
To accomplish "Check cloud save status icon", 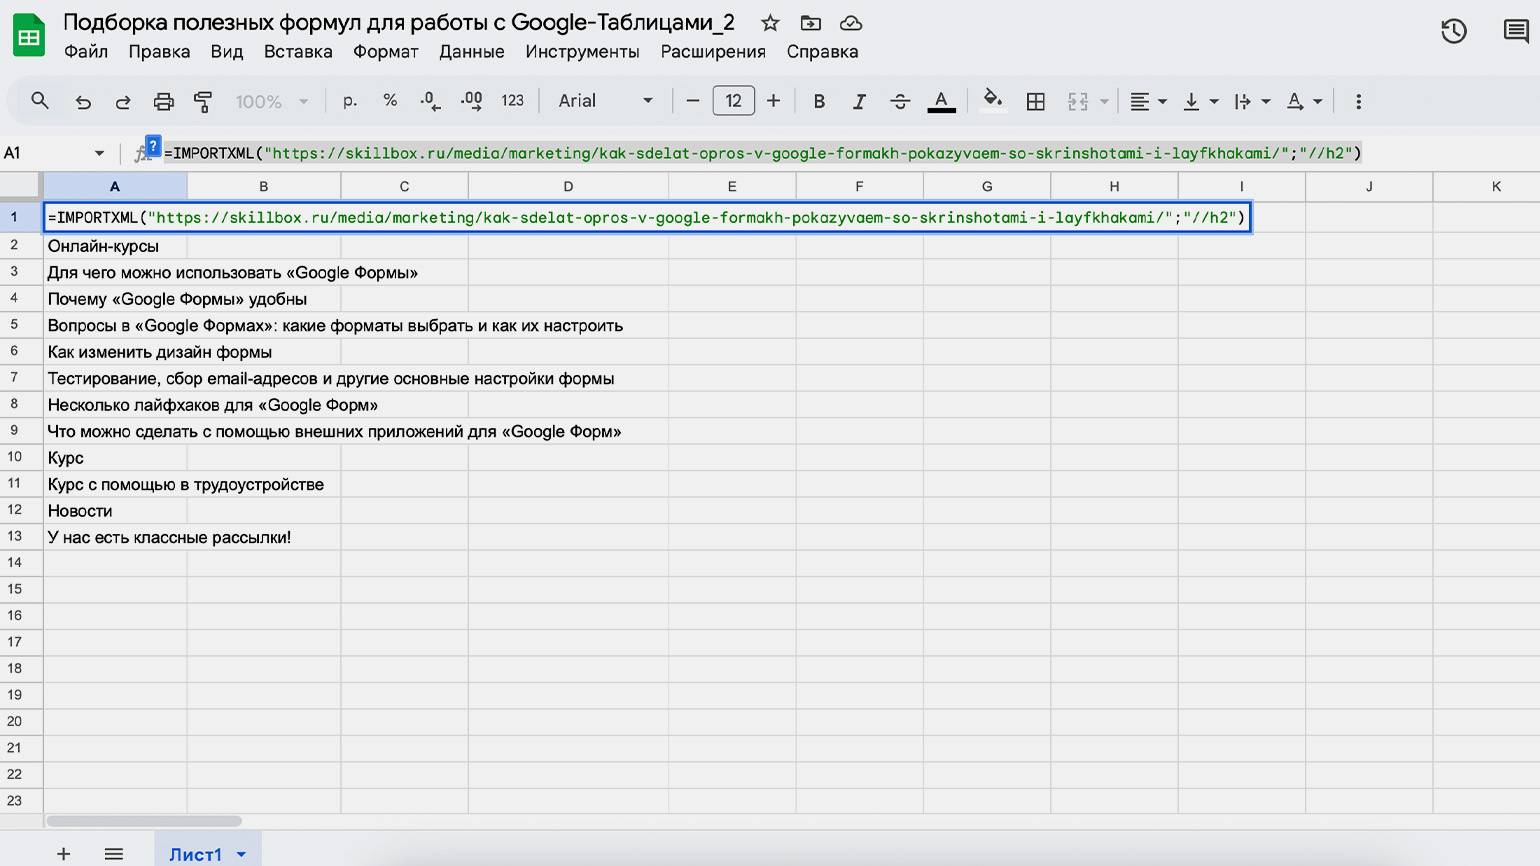I will (851, 23).
